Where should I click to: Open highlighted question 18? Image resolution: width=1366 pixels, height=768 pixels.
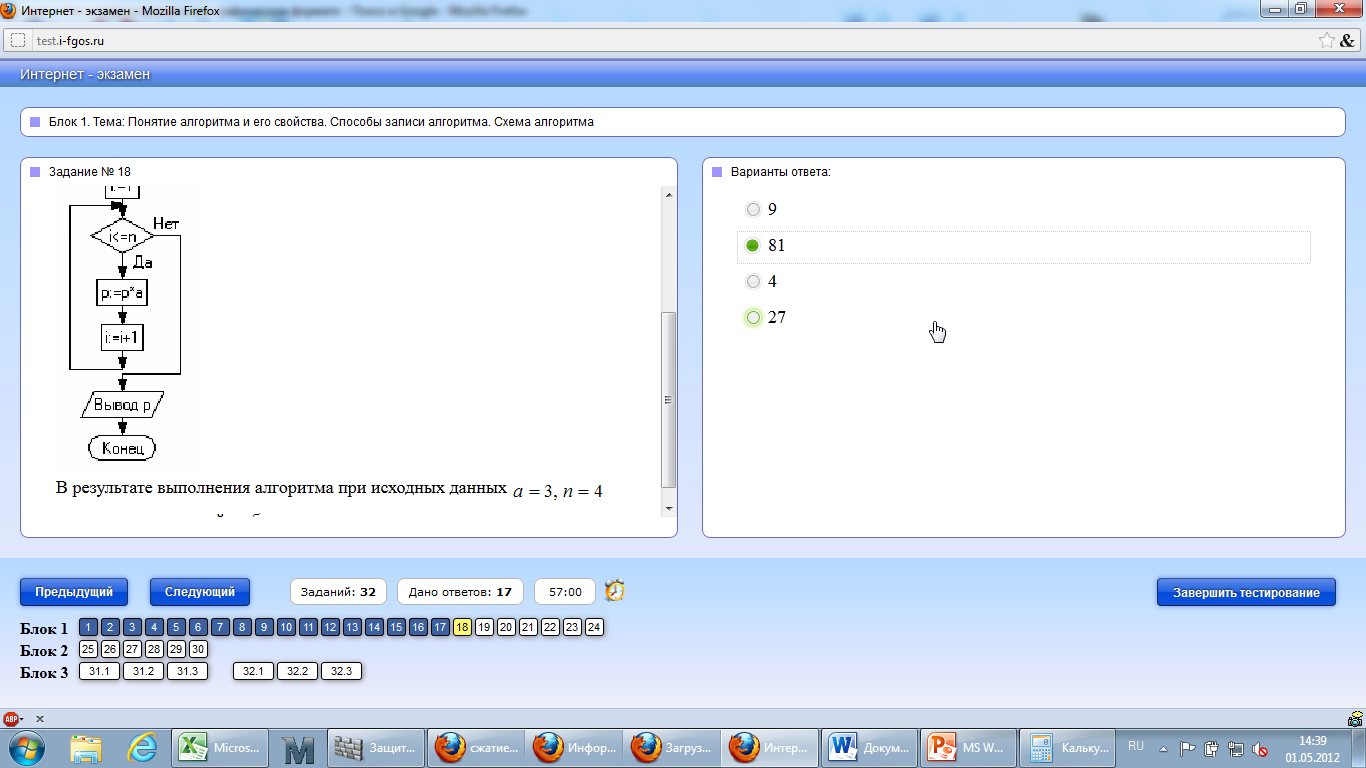coord(462,627)
